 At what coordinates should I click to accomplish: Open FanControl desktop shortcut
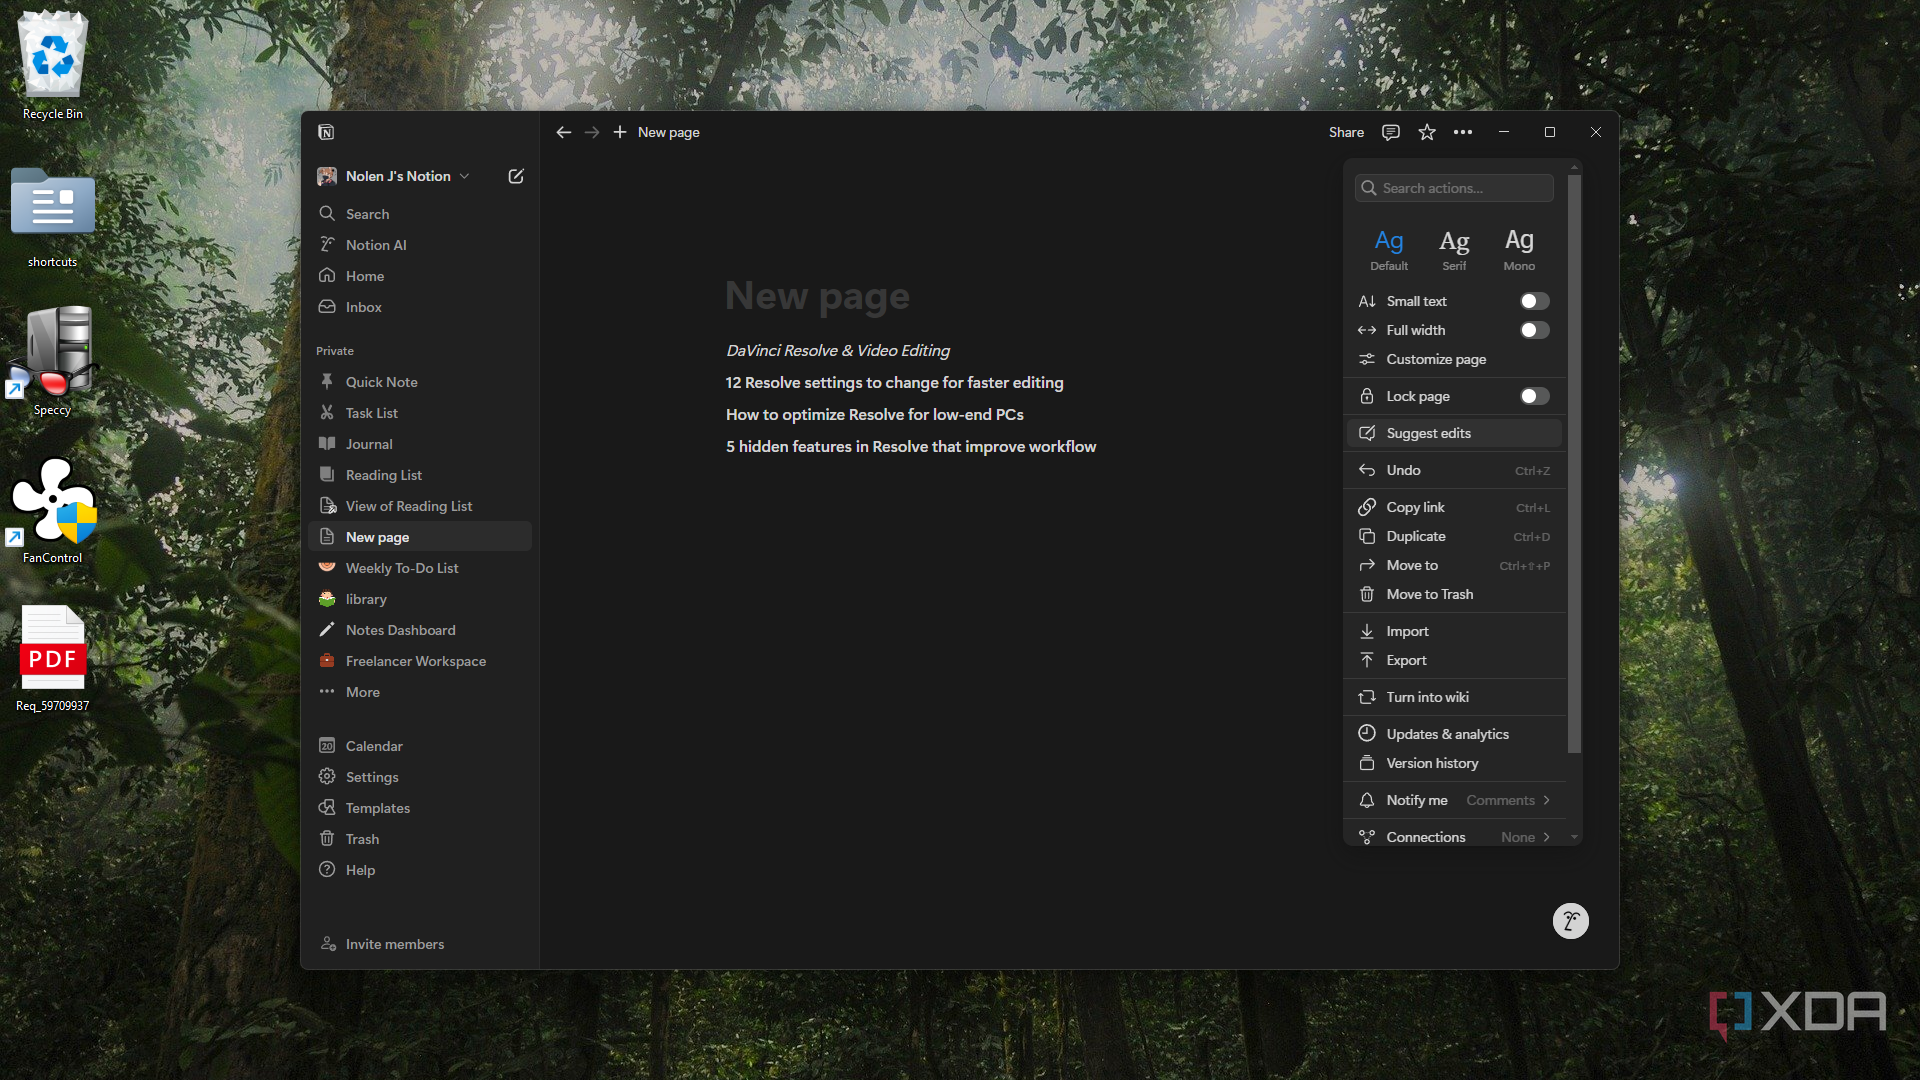(x=53, y=510)
